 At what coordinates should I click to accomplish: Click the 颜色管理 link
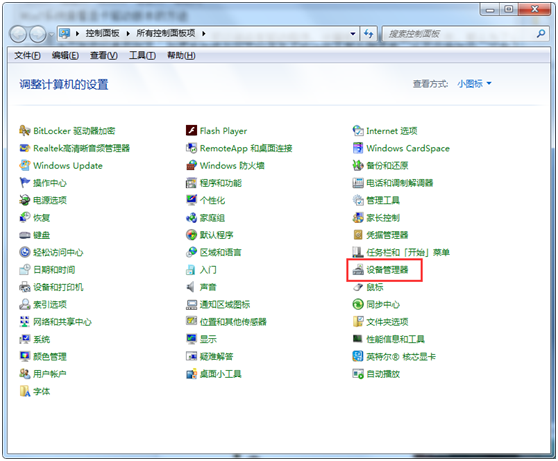point(49,356)
